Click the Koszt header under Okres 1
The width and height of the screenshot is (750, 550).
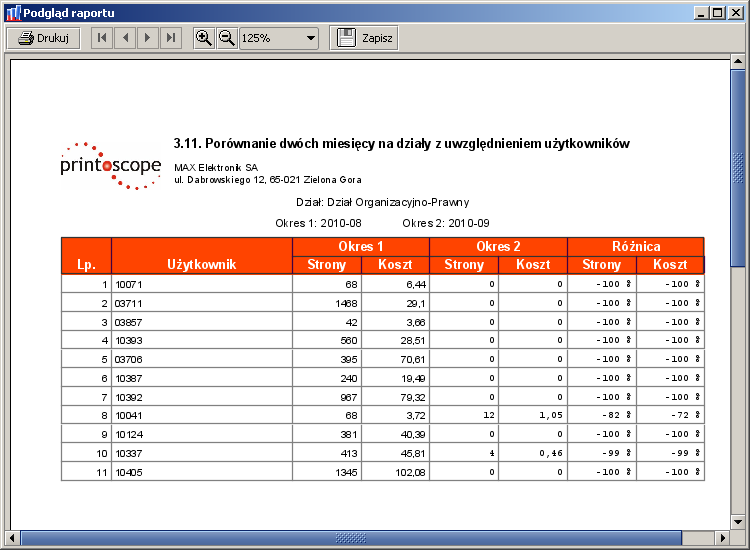point(395,264)
